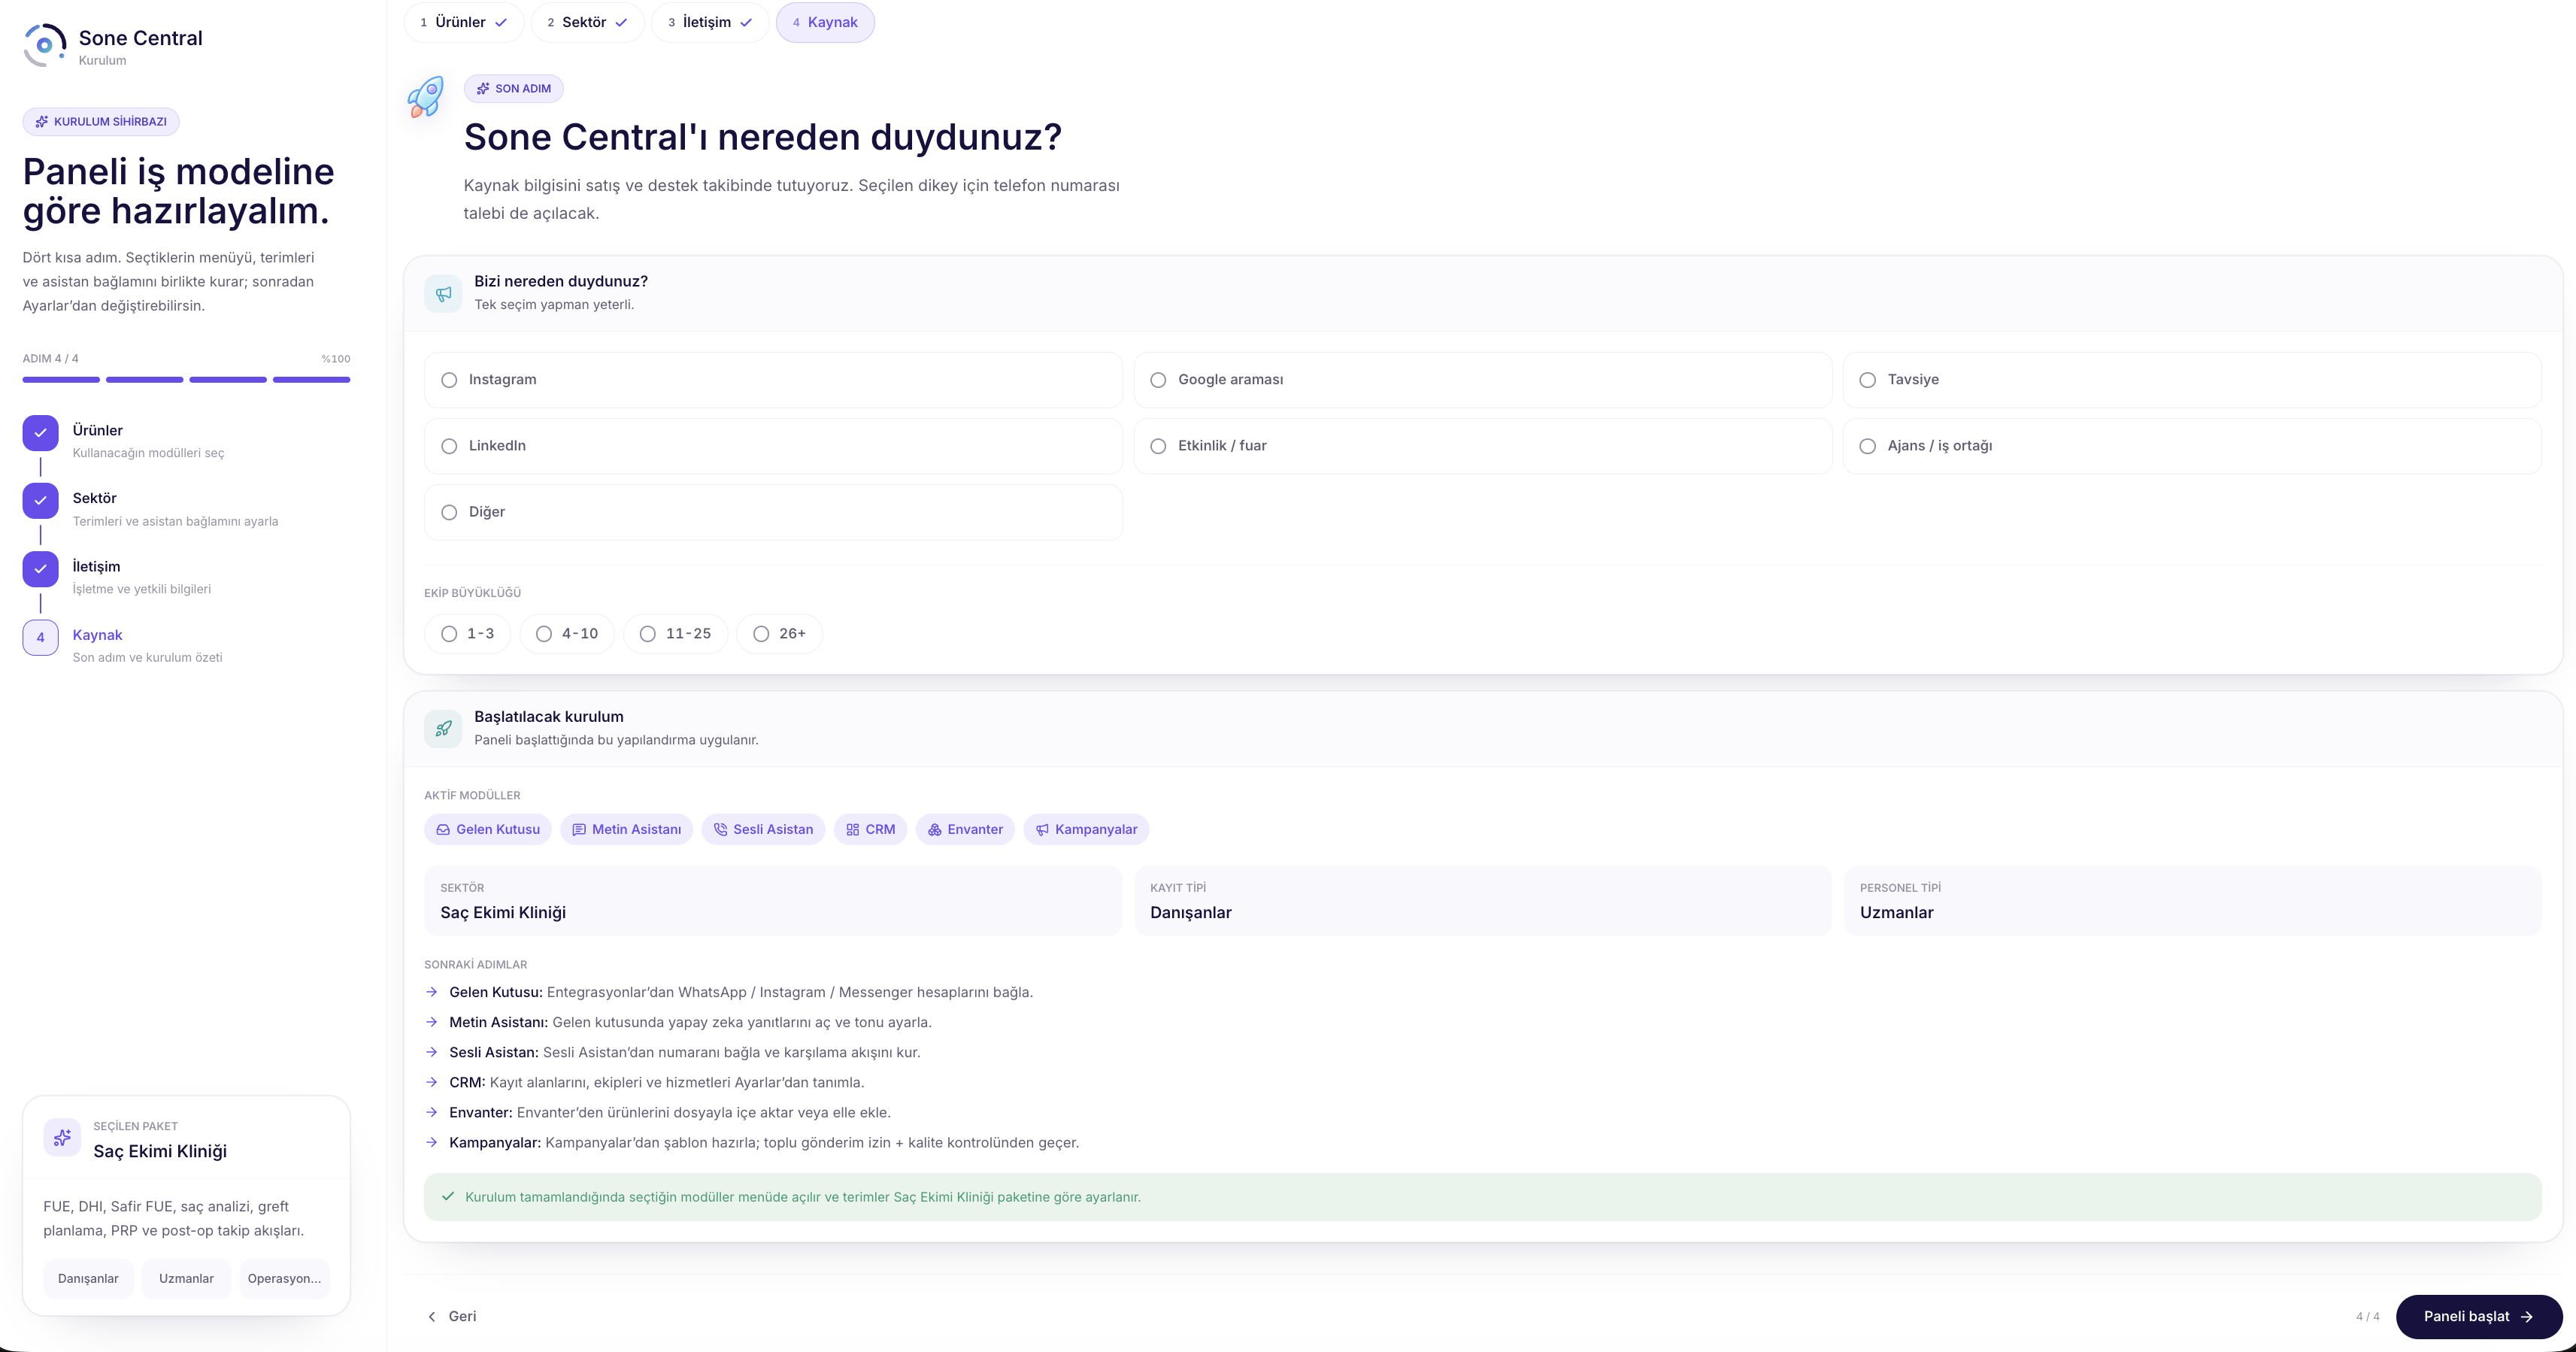Click the Uzmanlar tag in package card
The image size is (2576, 1352).
point(186,1278)
